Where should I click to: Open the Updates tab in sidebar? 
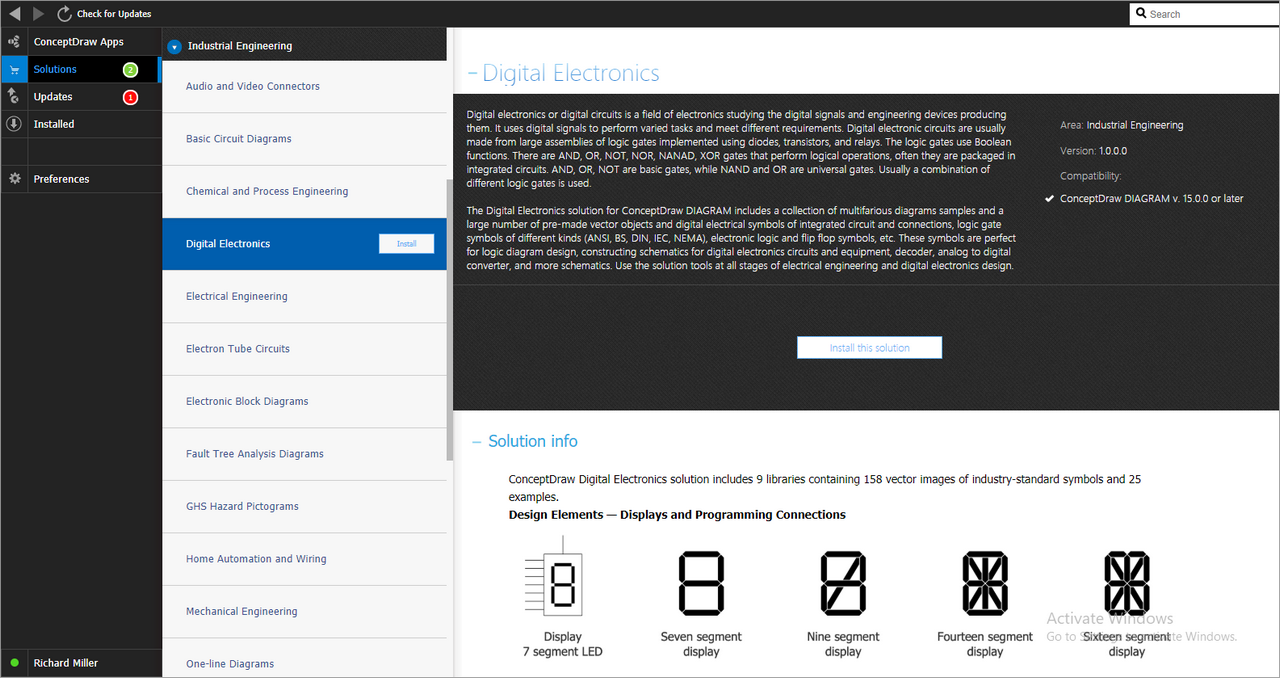pos(53,97)
